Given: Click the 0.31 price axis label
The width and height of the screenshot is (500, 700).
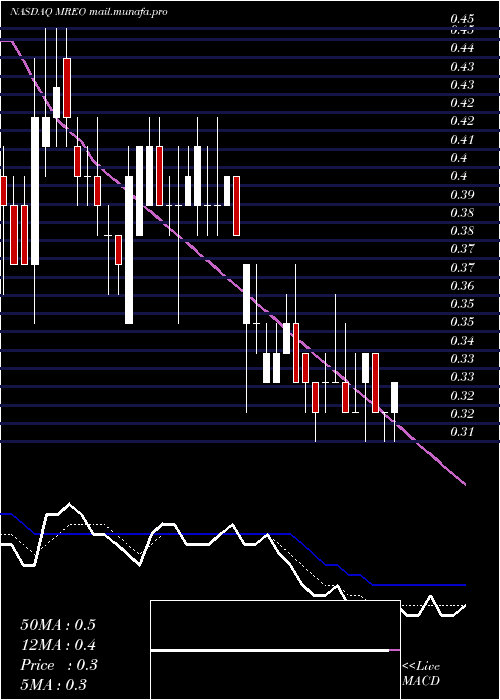Looking at the screenshot, I should [462, 432].
